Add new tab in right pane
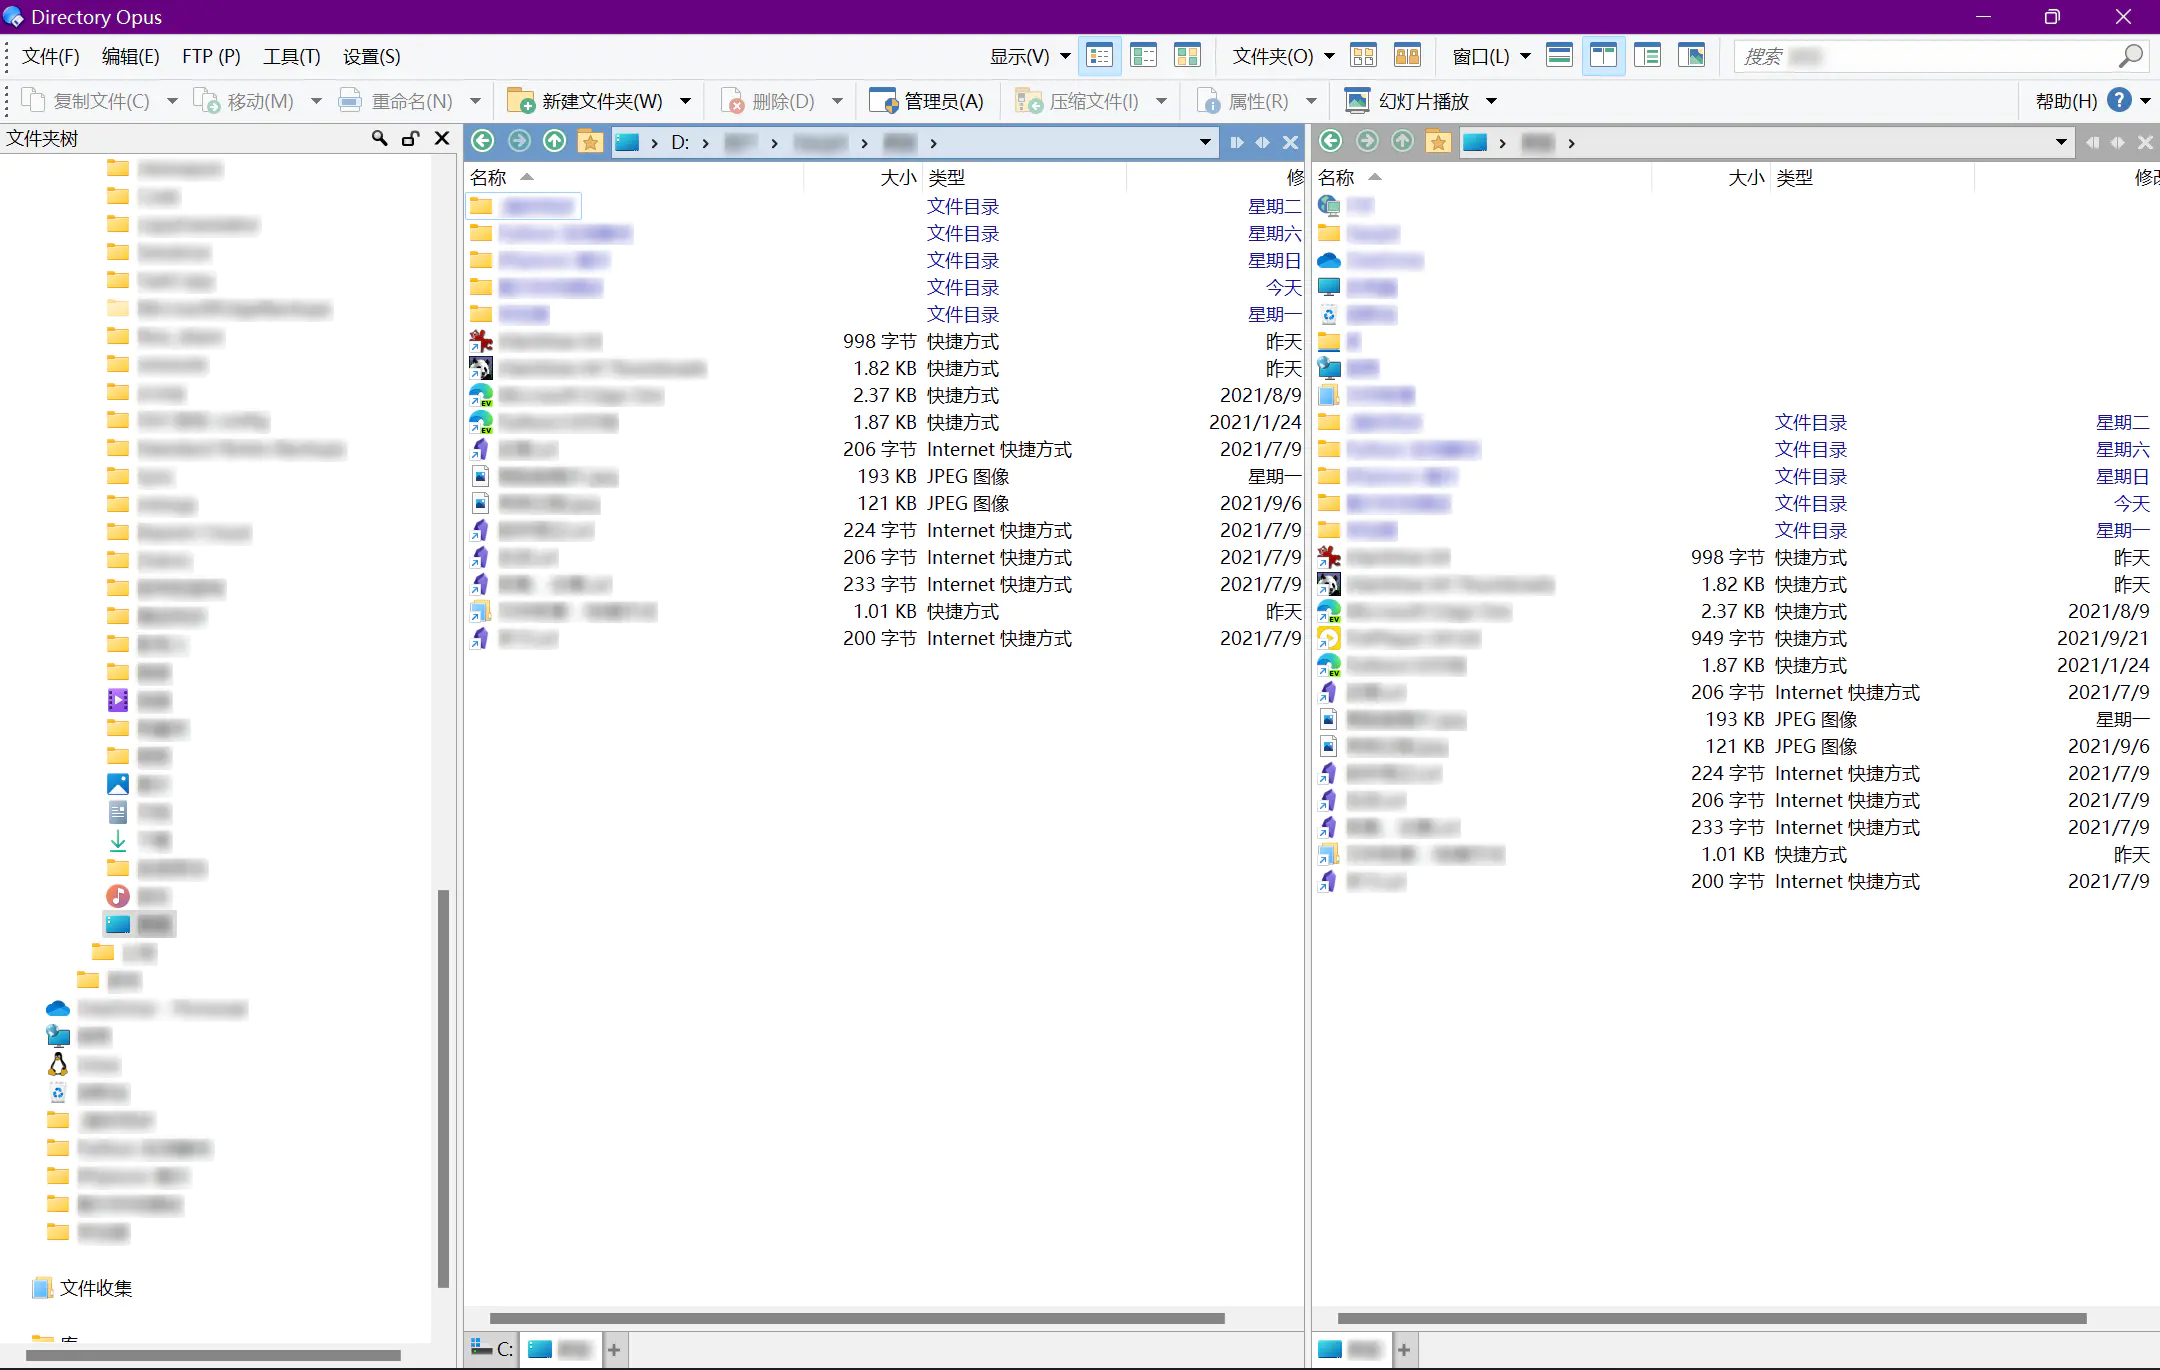Viewport: 2160px width, 1370px height. click(1404, 1349)
